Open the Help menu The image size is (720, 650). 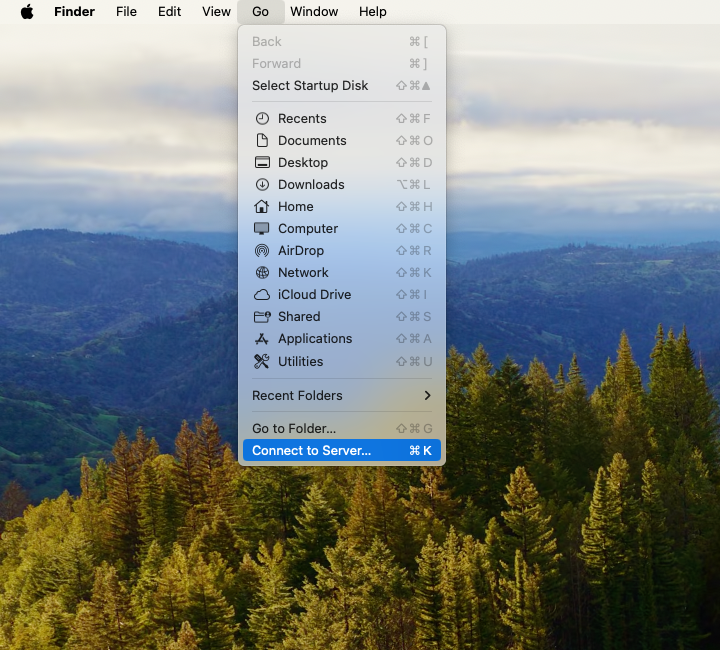pos(372,12)
